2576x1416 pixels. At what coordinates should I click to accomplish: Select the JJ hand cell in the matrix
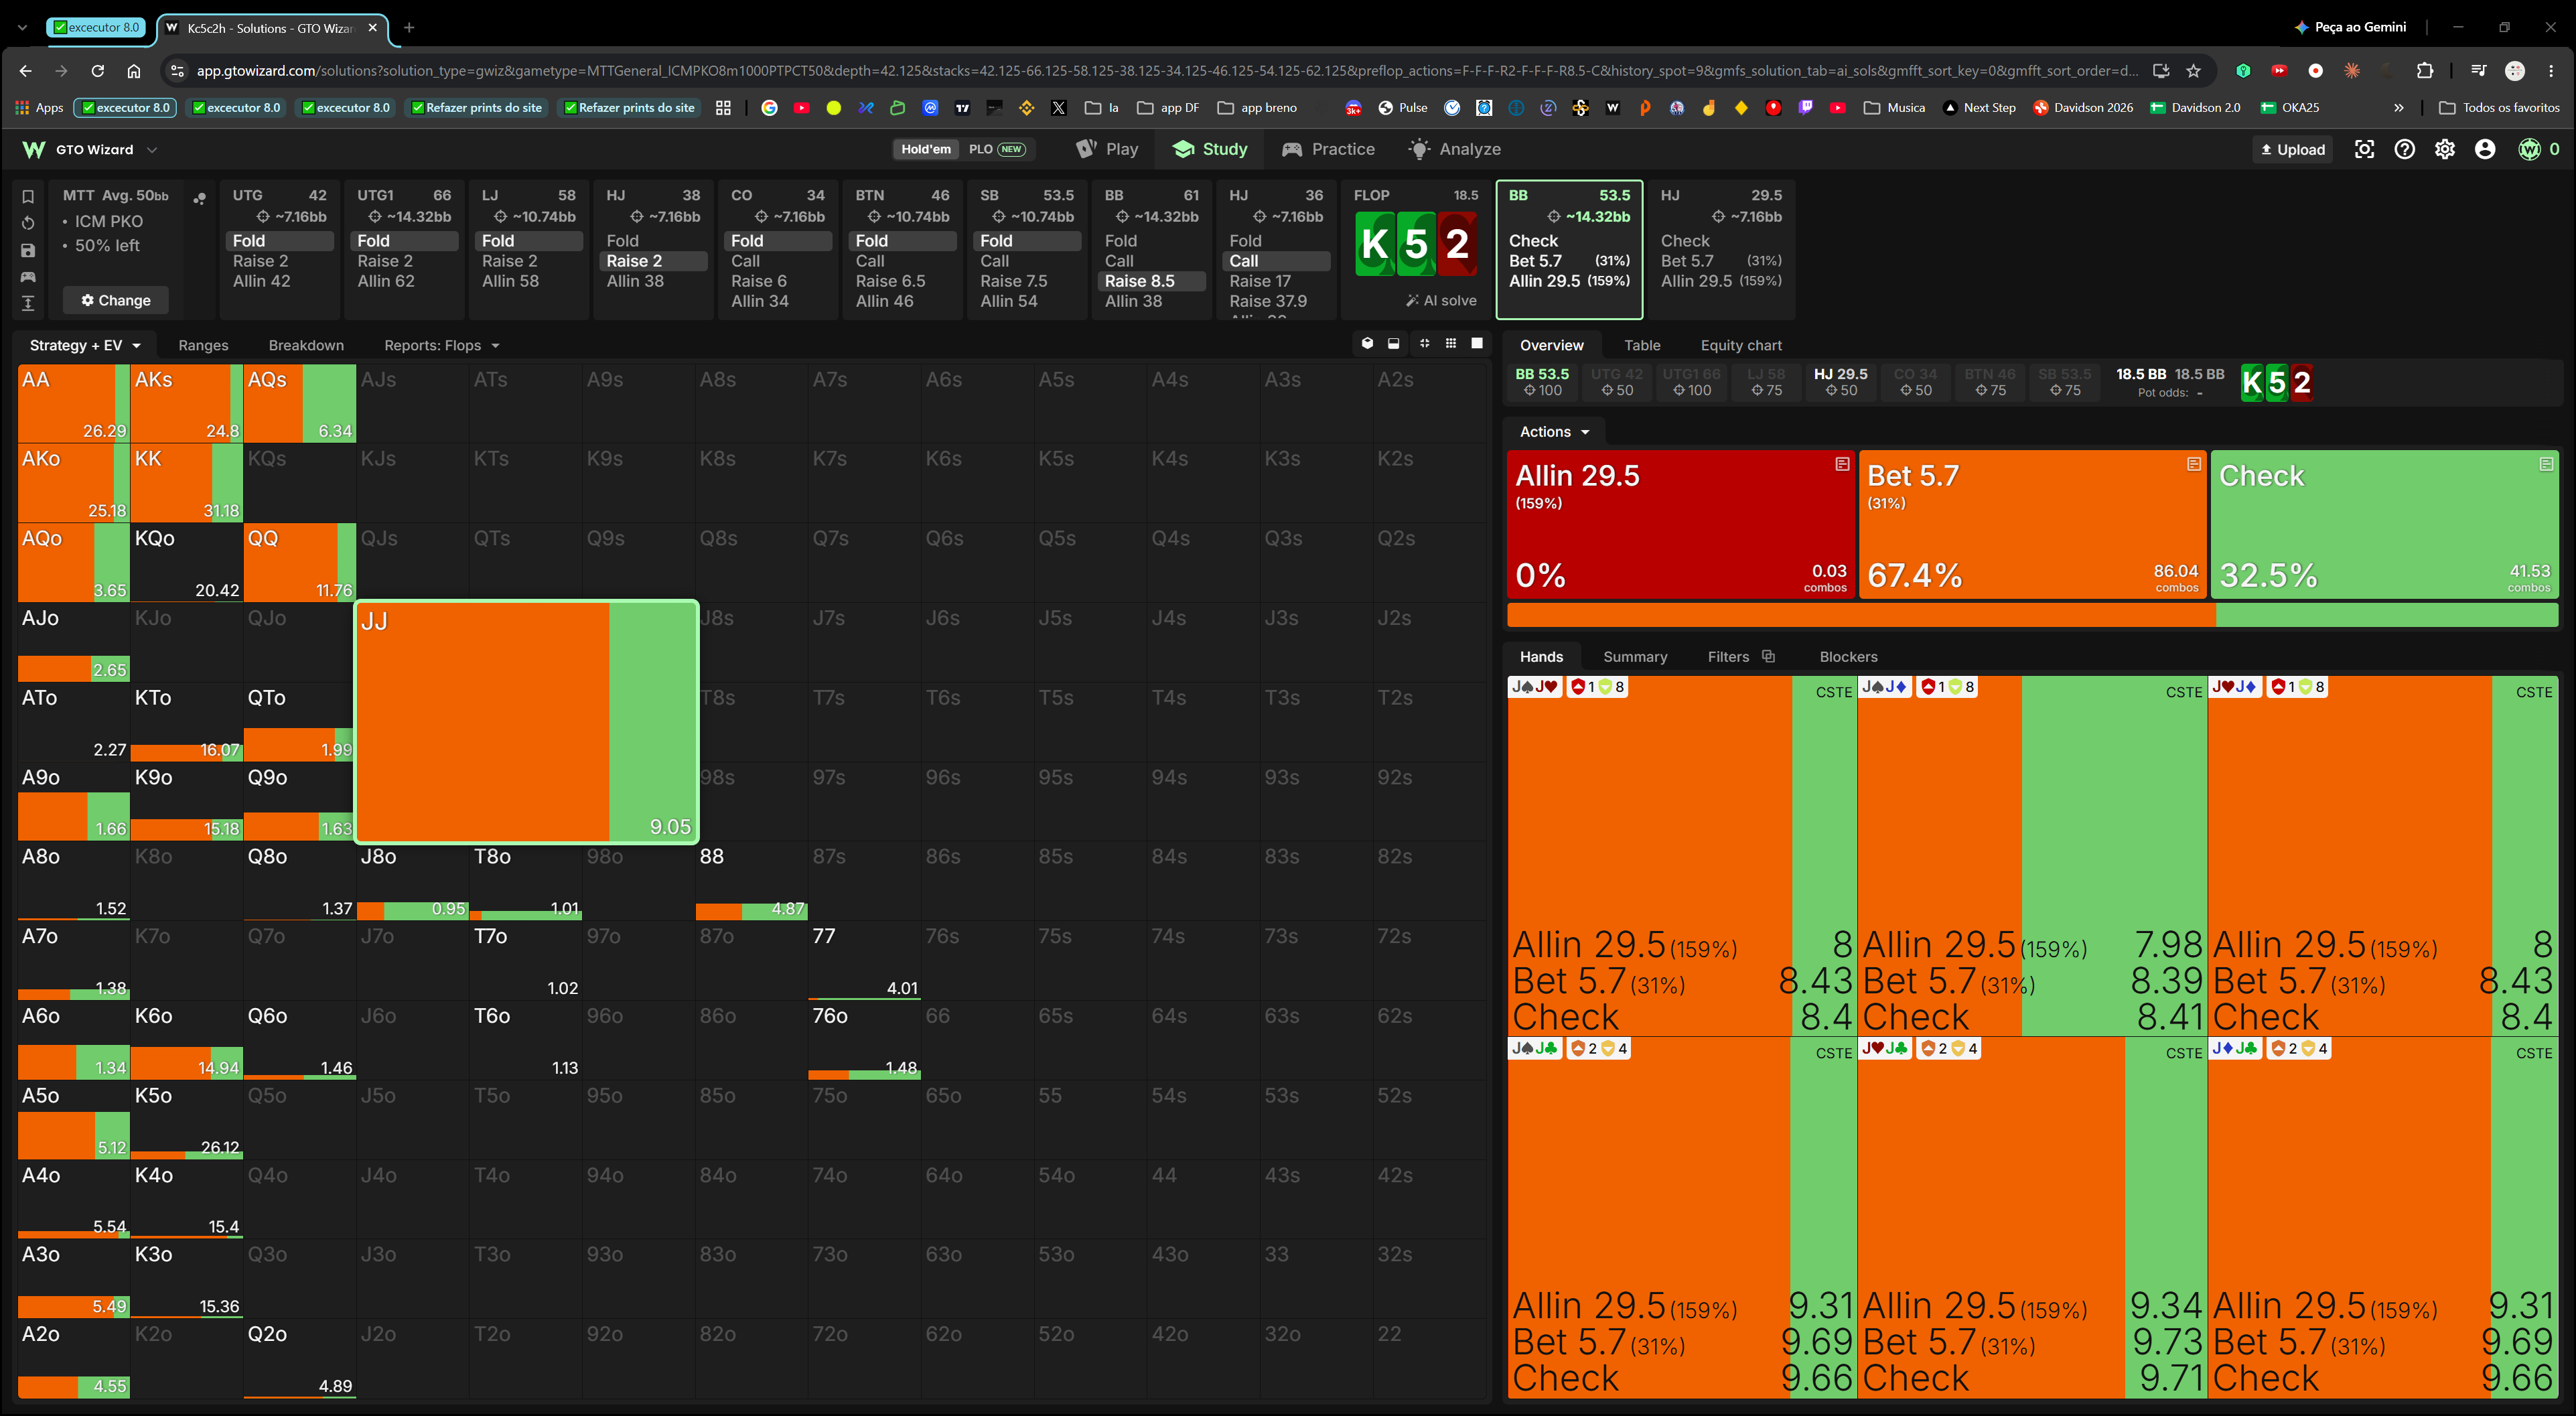(527, 721)
